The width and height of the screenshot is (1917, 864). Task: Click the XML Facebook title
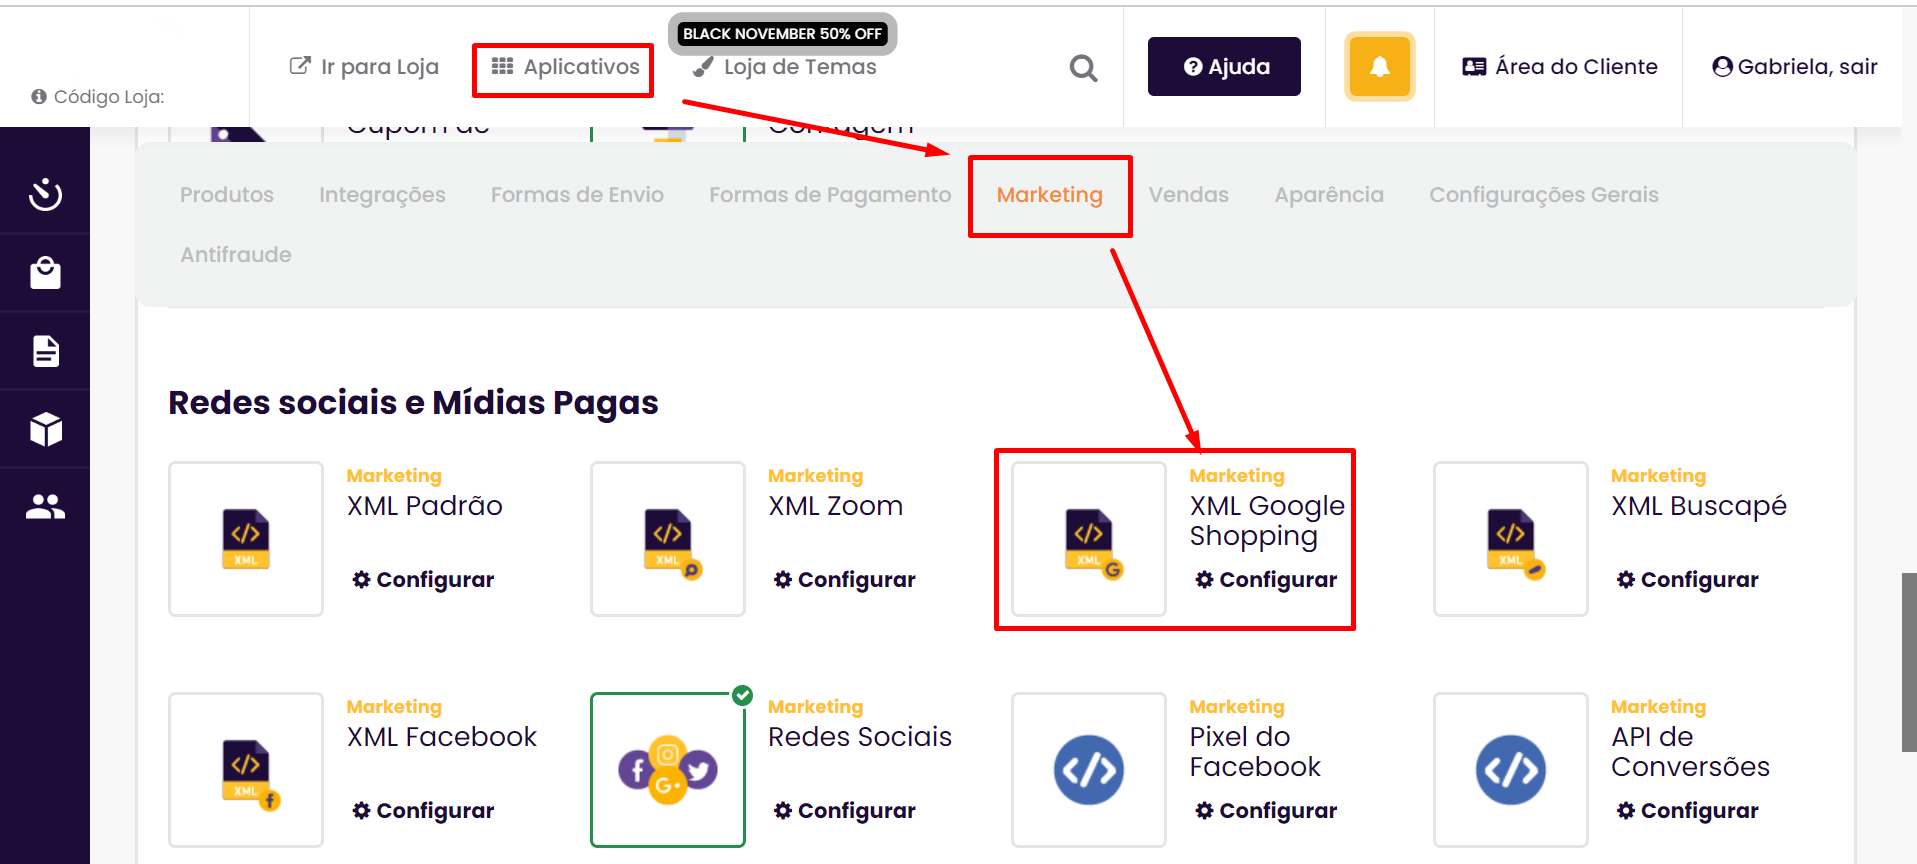(442, 737)
